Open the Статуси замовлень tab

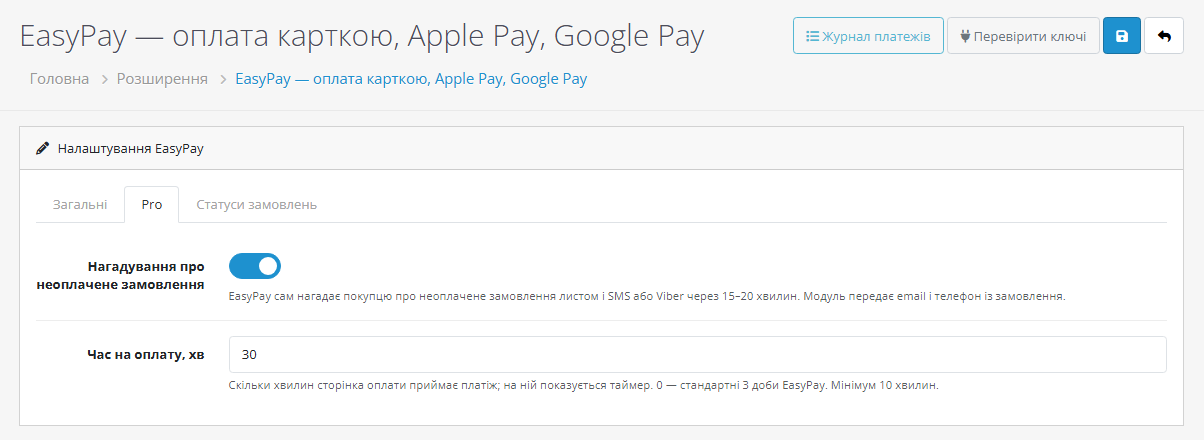pos(257,204)
